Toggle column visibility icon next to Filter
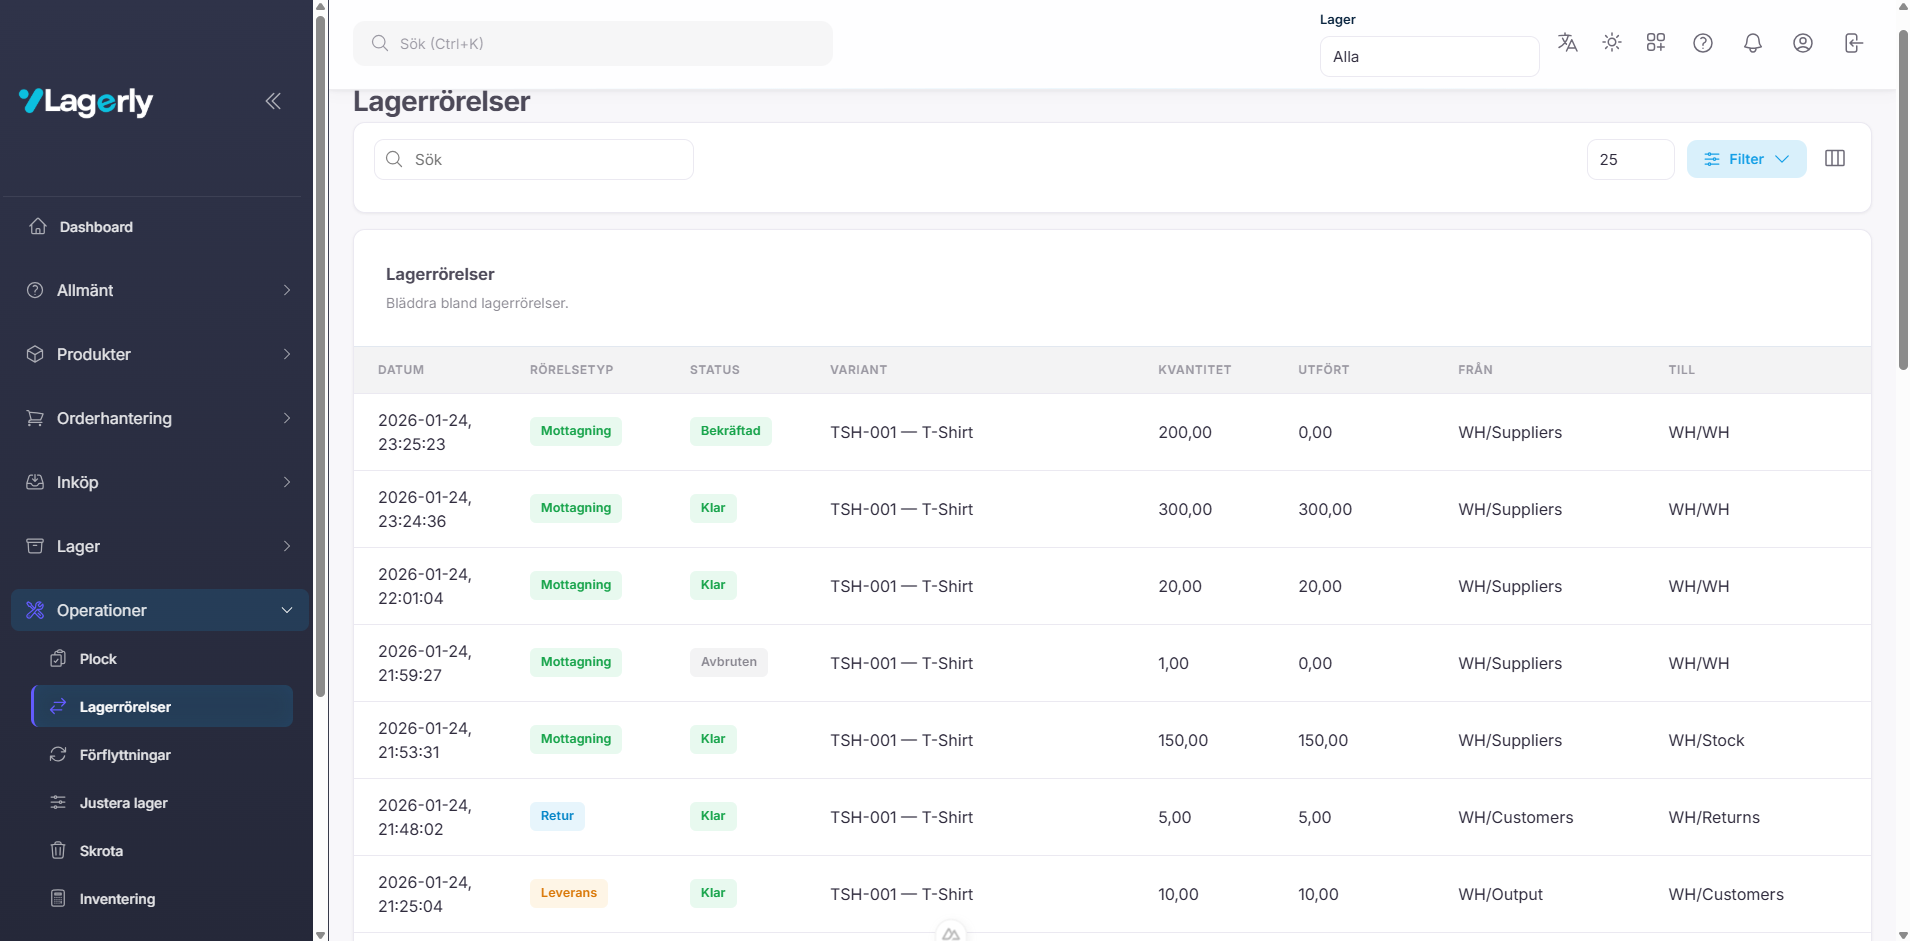This screenshot has height=941, width=1910. click(x=1834, y=159)
